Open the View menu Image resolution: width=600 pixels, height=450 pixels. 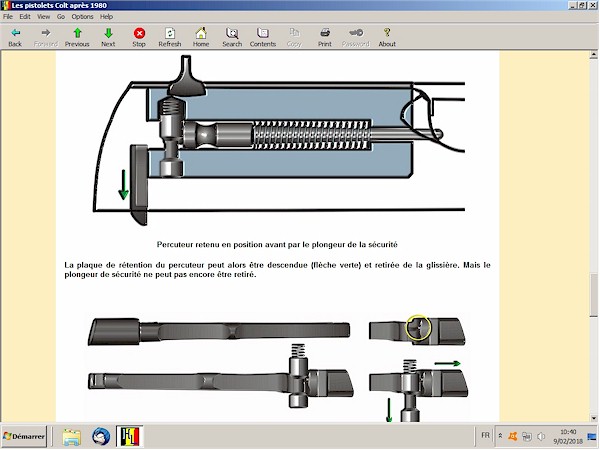(43, 17)
